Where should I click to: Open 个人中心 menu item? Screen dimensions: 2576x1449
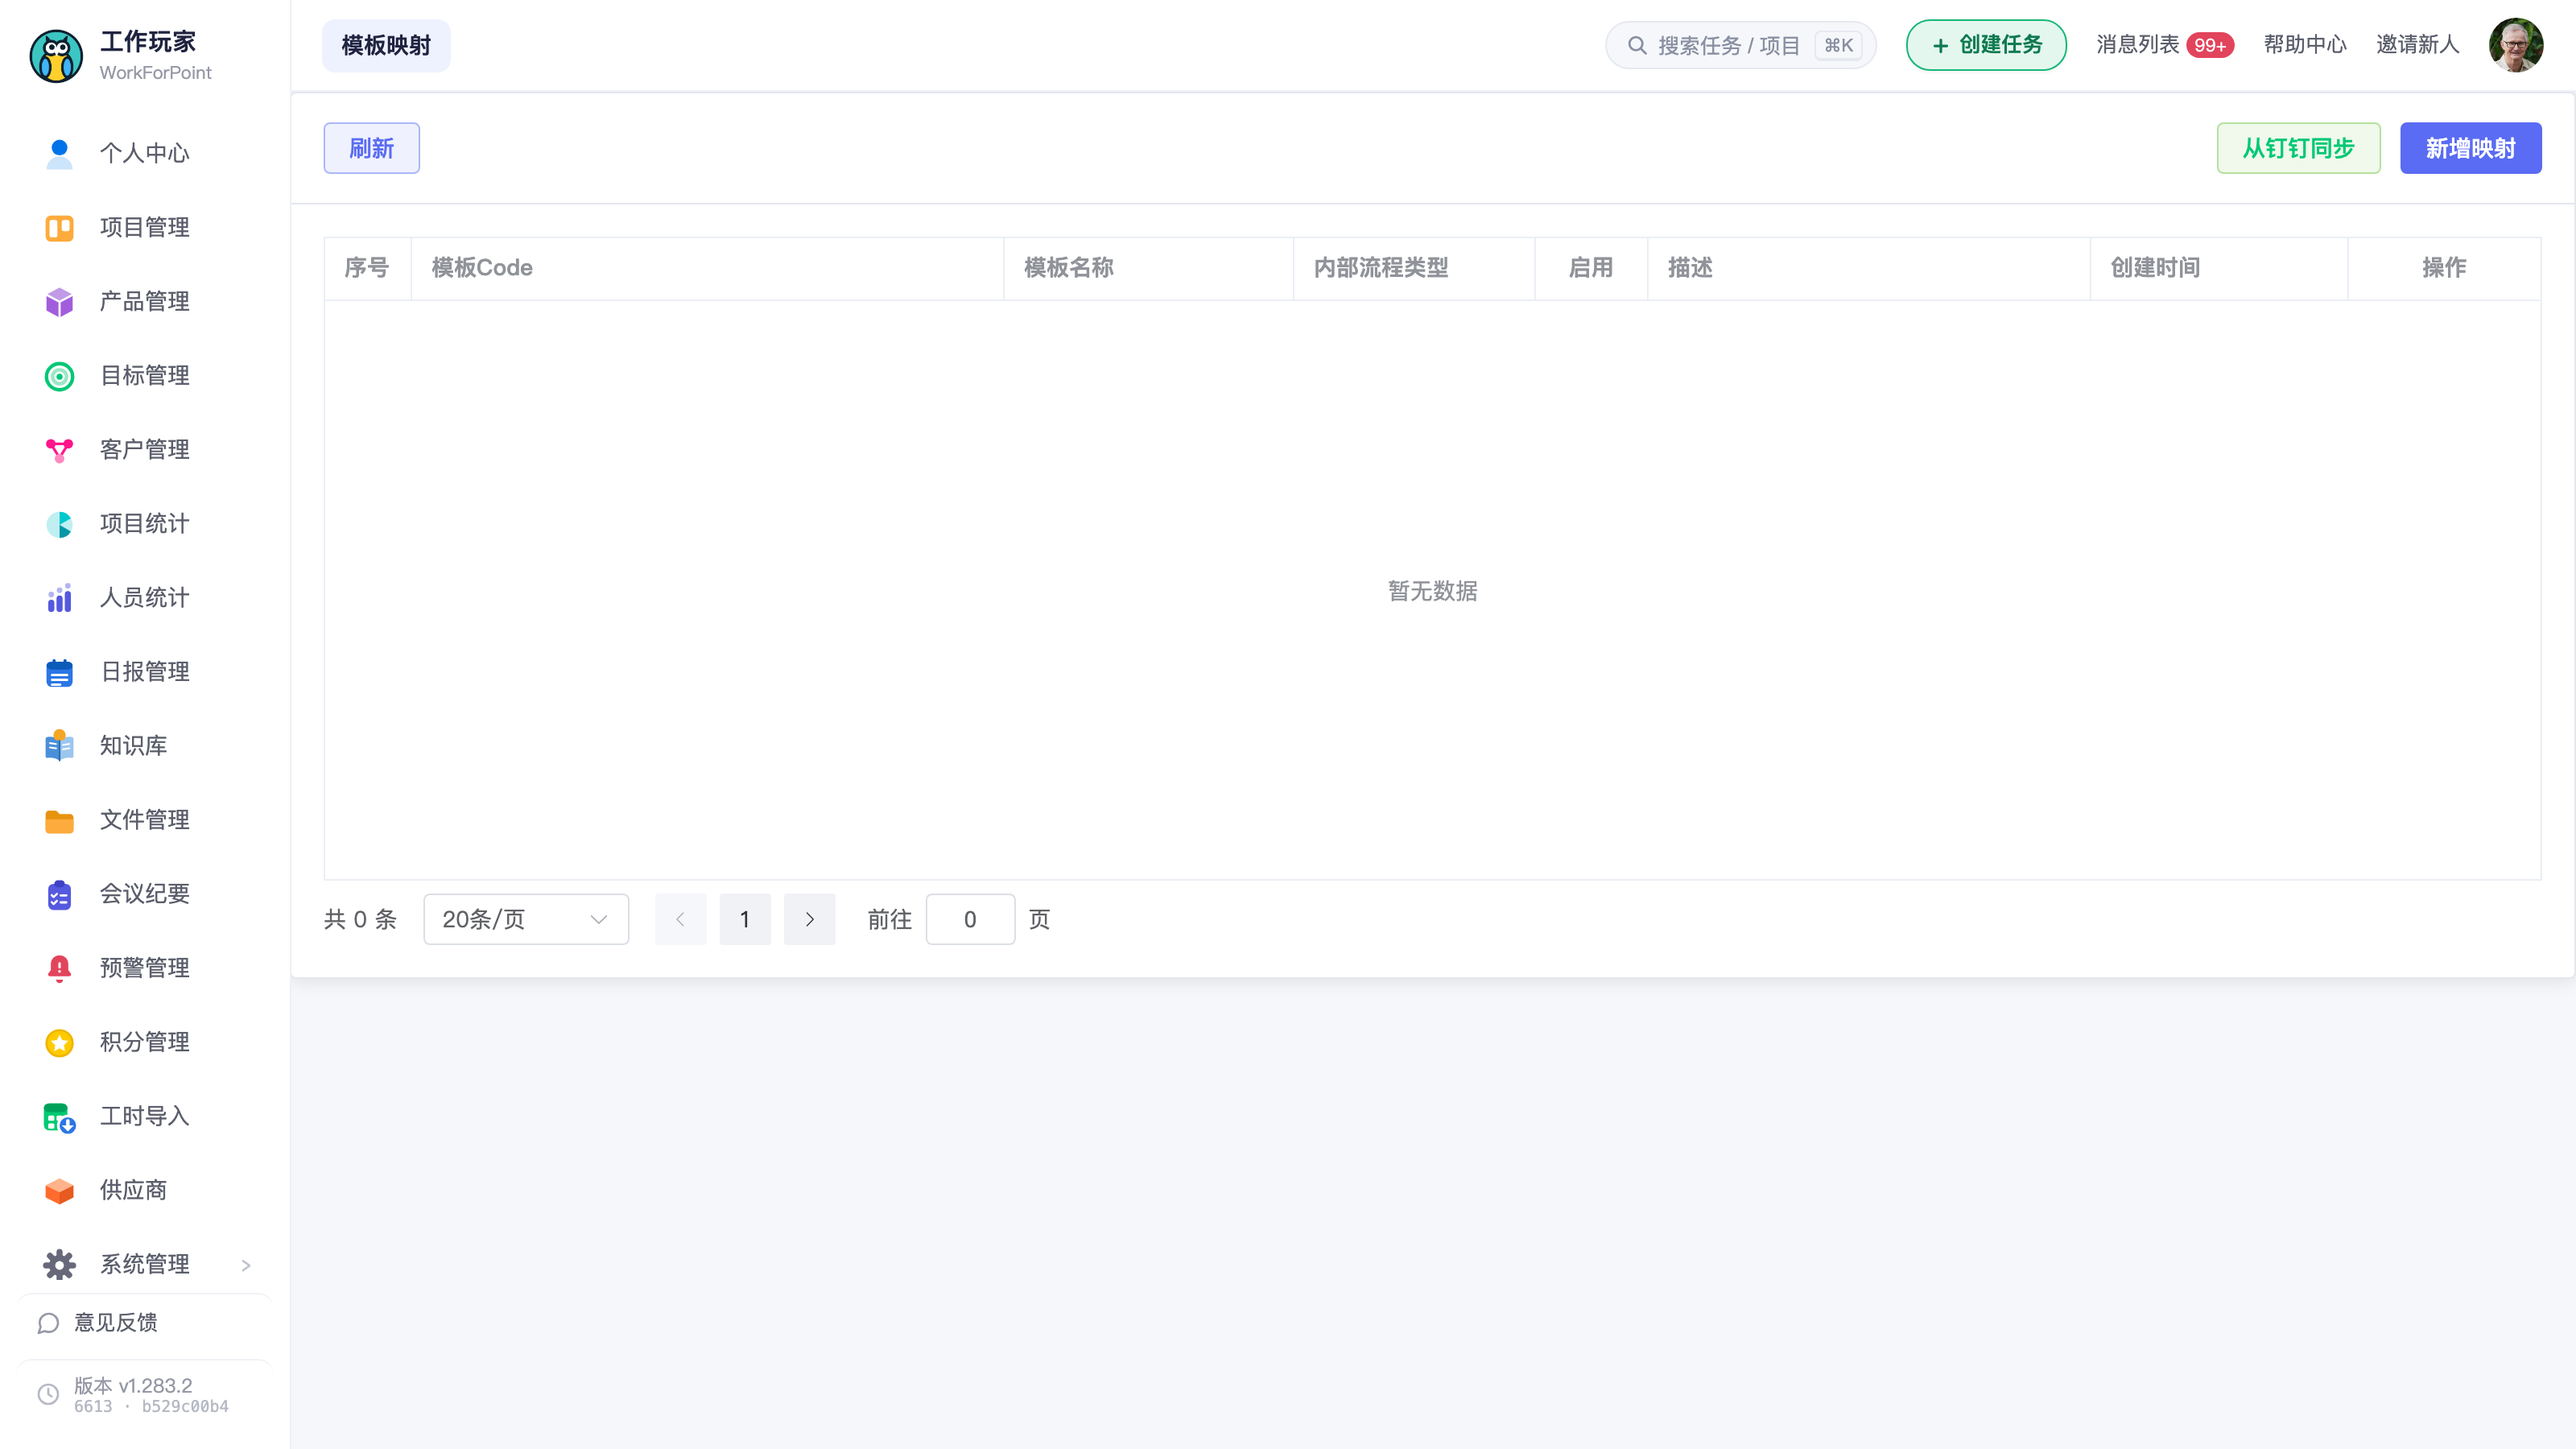pyautogui.click(x=145, y=153)
